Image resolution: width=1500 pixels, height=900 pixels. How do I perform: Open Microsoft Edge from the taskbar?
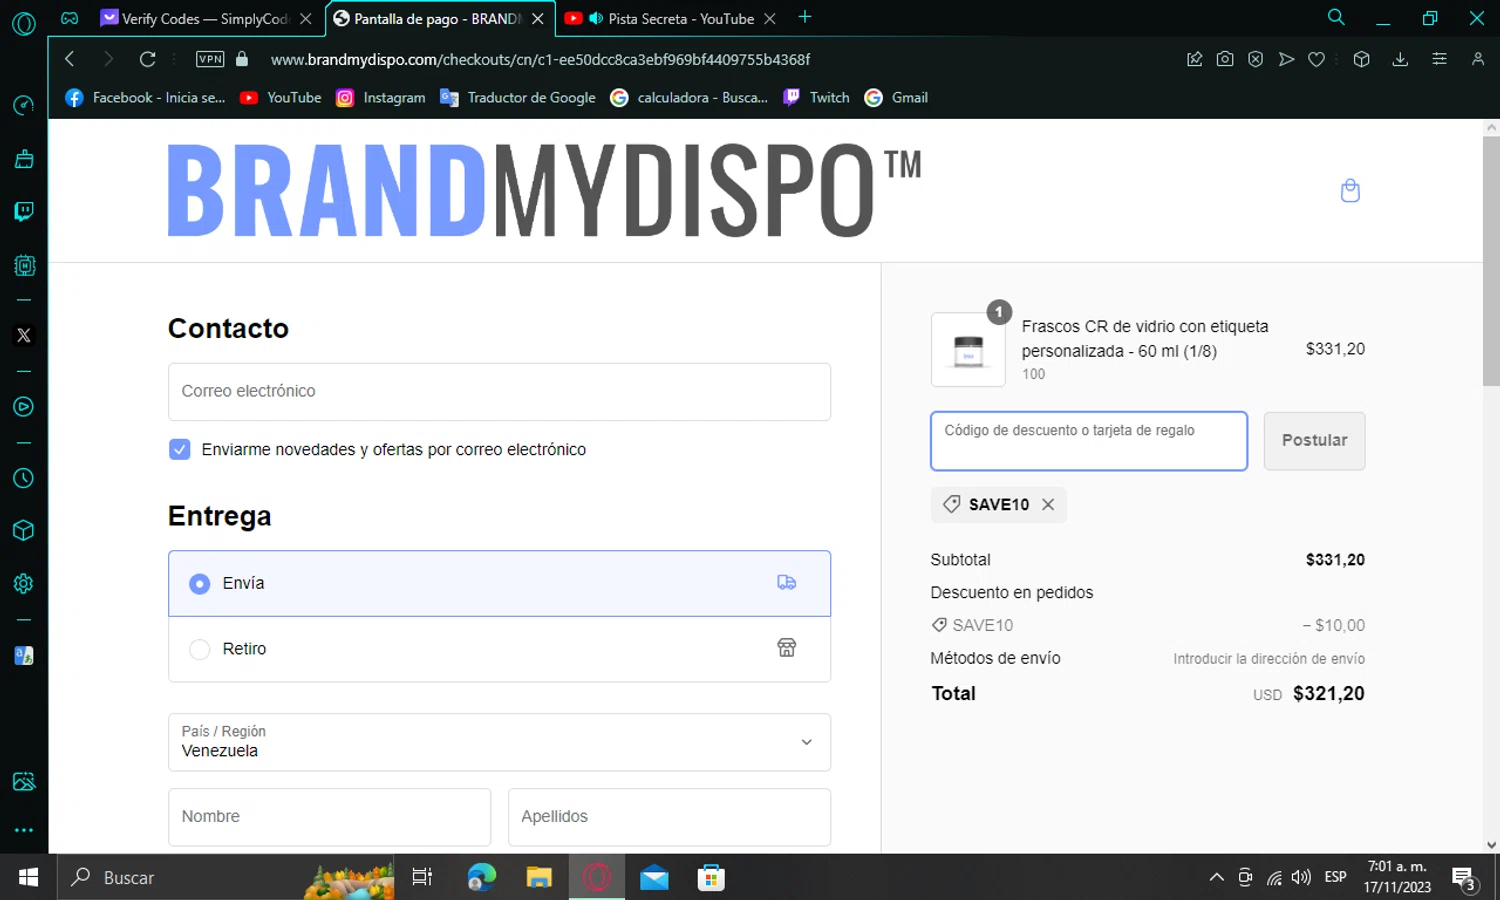pos(482,877)
